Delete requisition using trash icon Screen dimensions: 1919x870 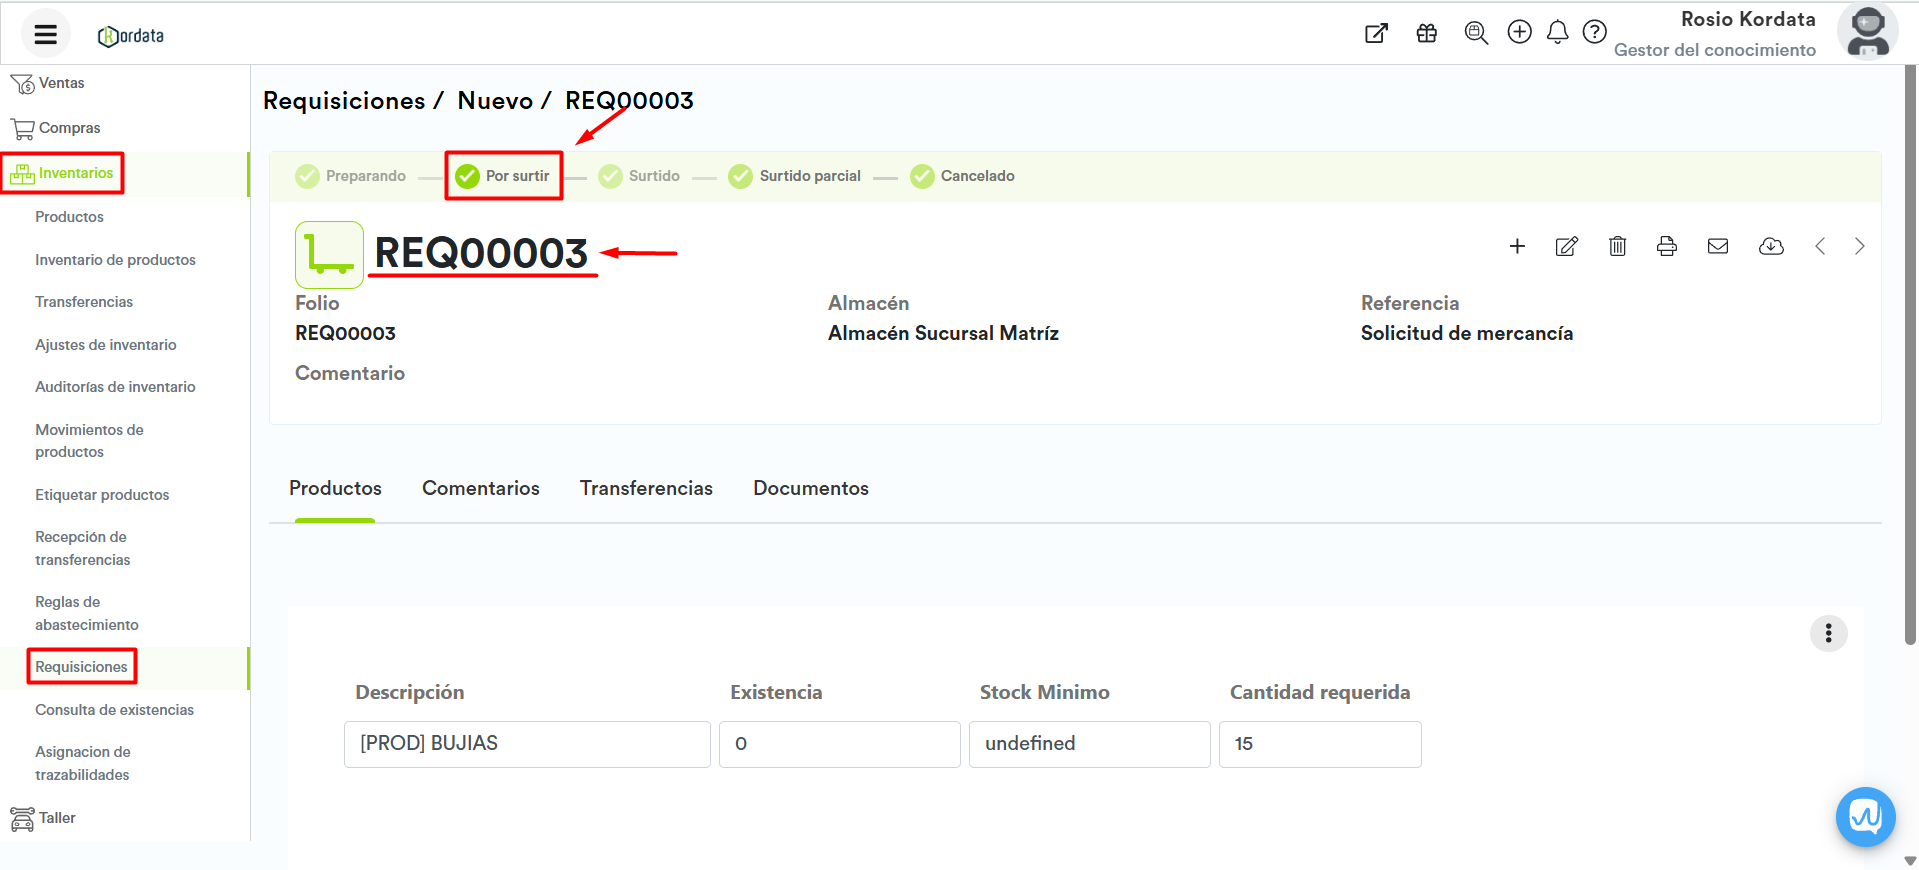point(1617,247)
